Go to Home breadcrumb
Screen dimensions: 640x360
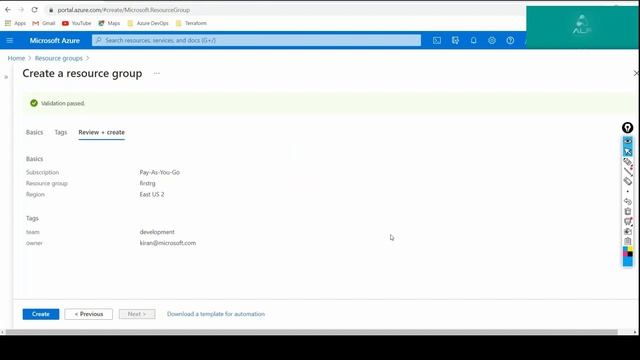click(16, 58)
